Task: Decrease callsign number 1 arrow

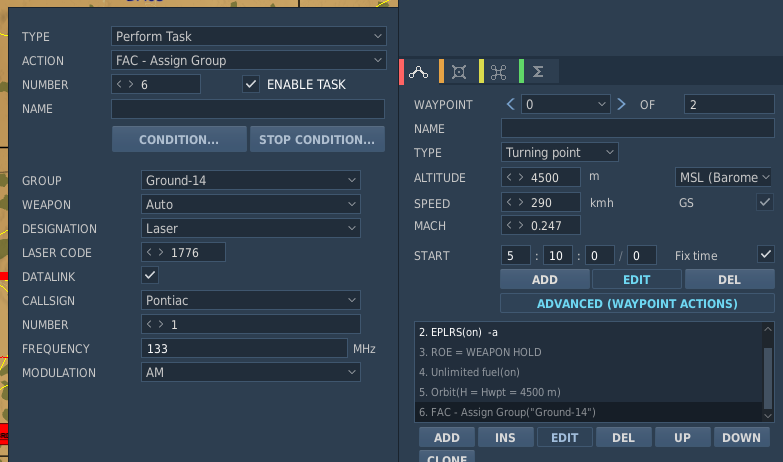Action: click(x=149, y=324)
